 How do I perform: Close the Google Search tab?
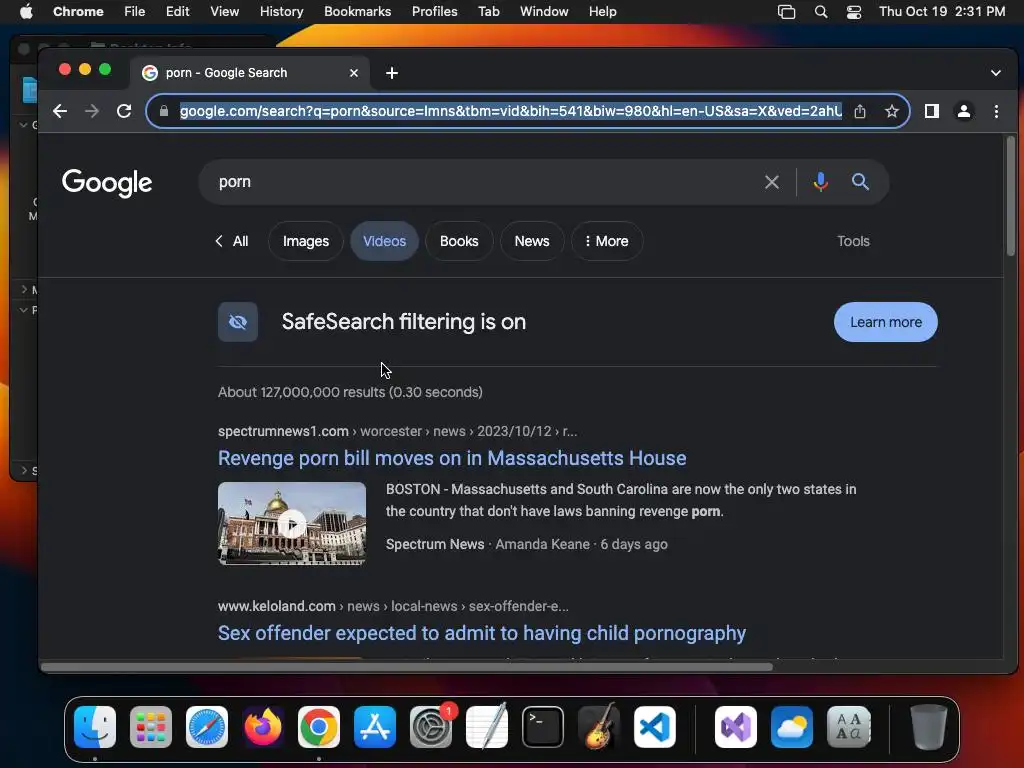tap(354, 73)
